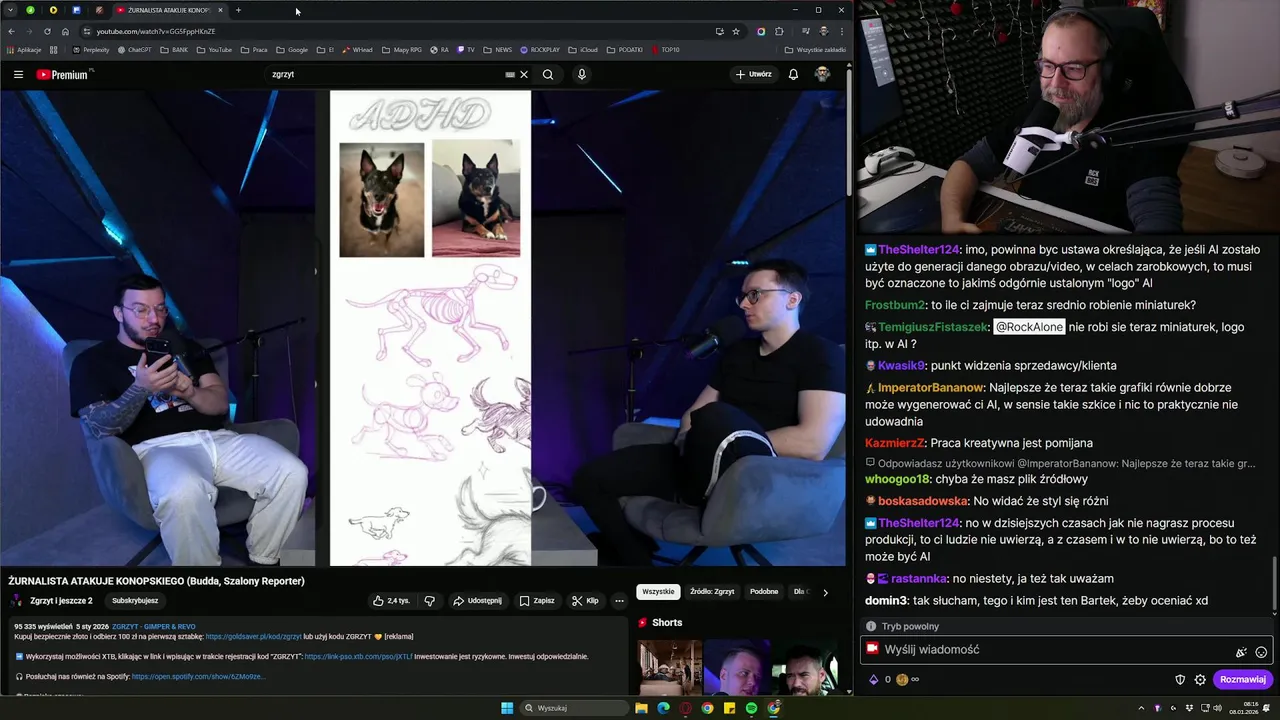Open Twitch bits diamond icon
Screen dimensions: 1280x720
point(873,680)
